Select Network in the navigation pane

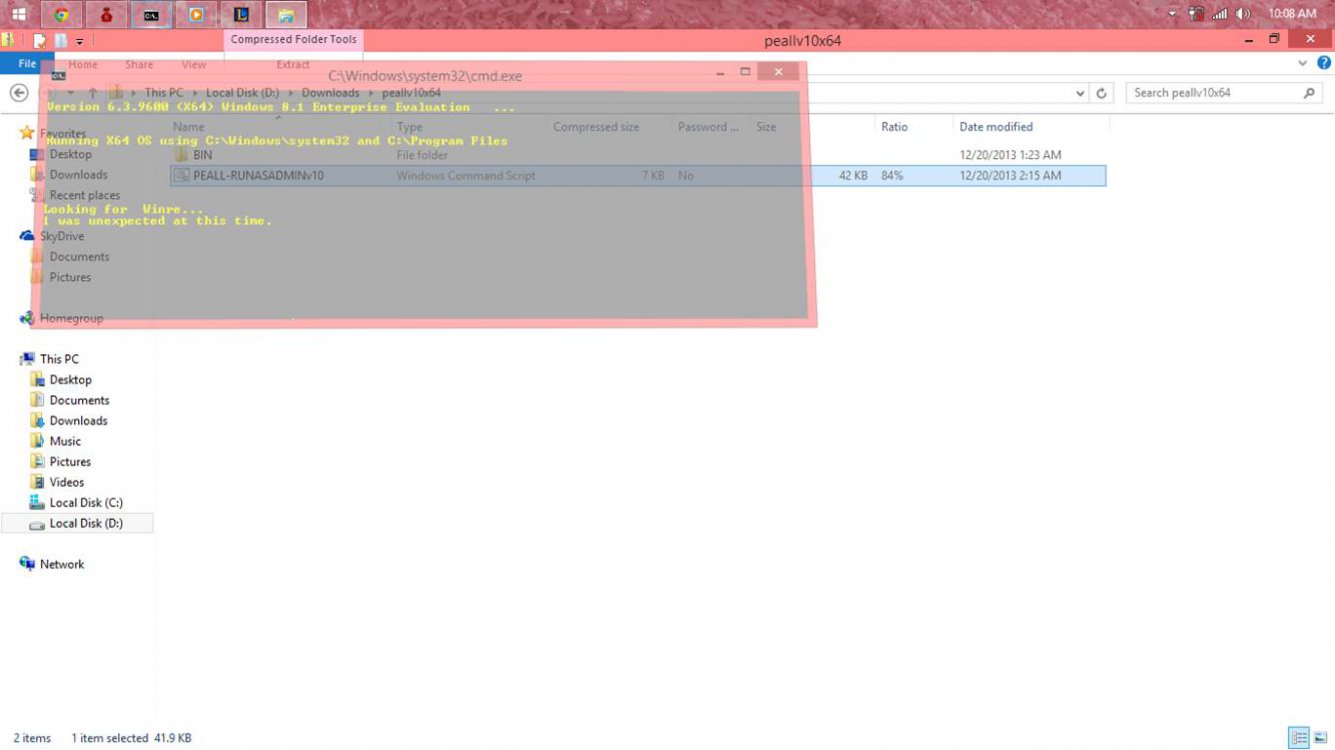coord(62,564)
